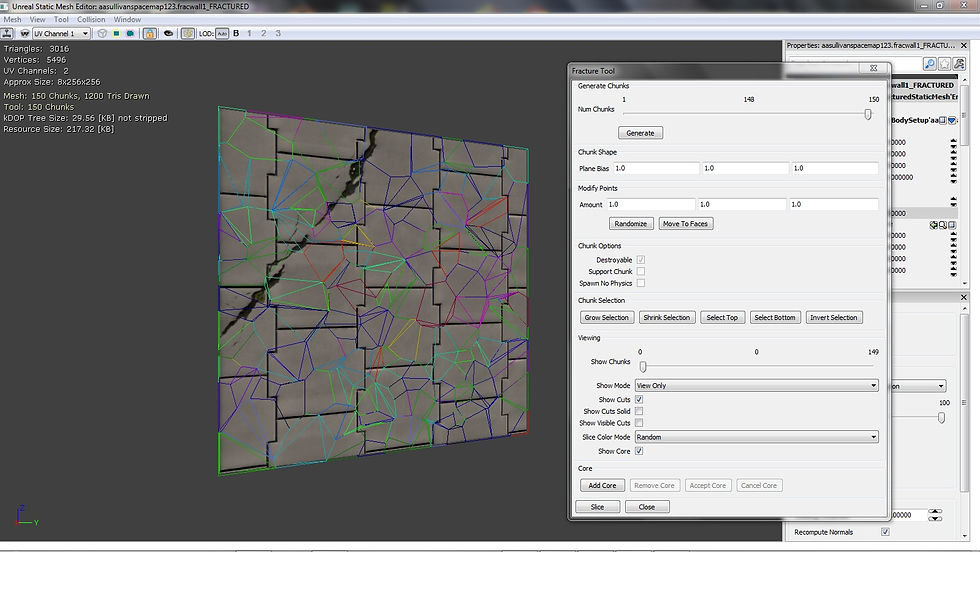Select the LOD B base level
Screen dimensions: 980x613
[236, 33]
